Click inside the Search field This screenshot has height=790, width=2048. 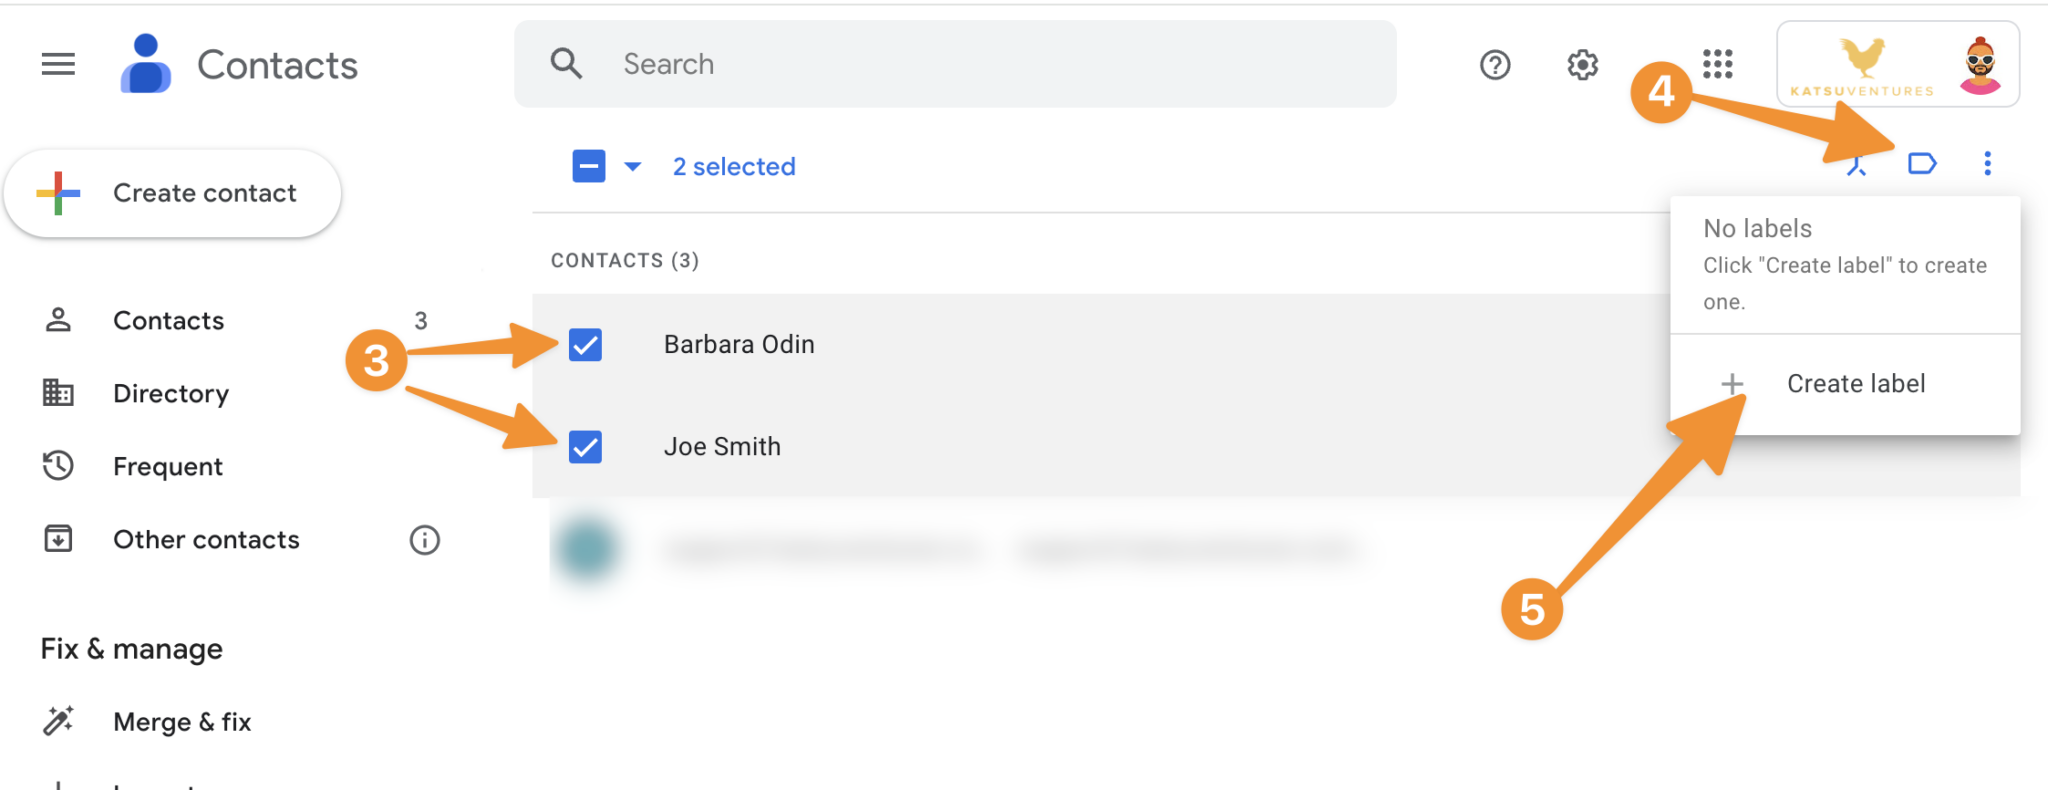tap(900, 63)
